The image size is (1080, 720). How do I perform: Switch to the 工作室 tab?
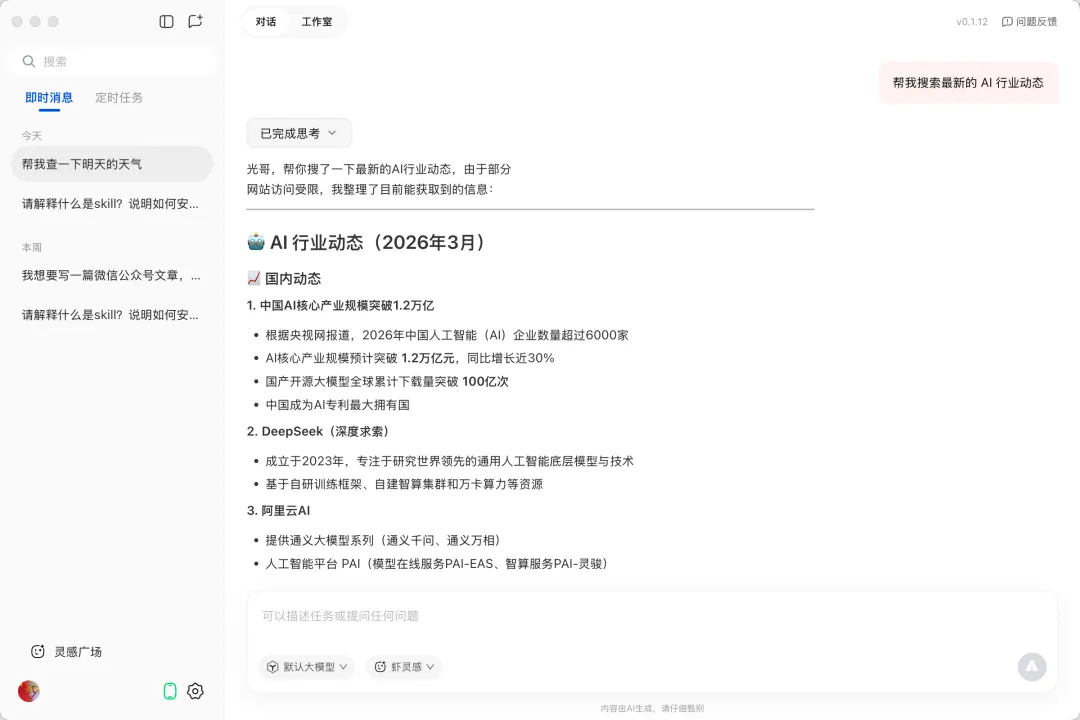click(x=317, y=22)
